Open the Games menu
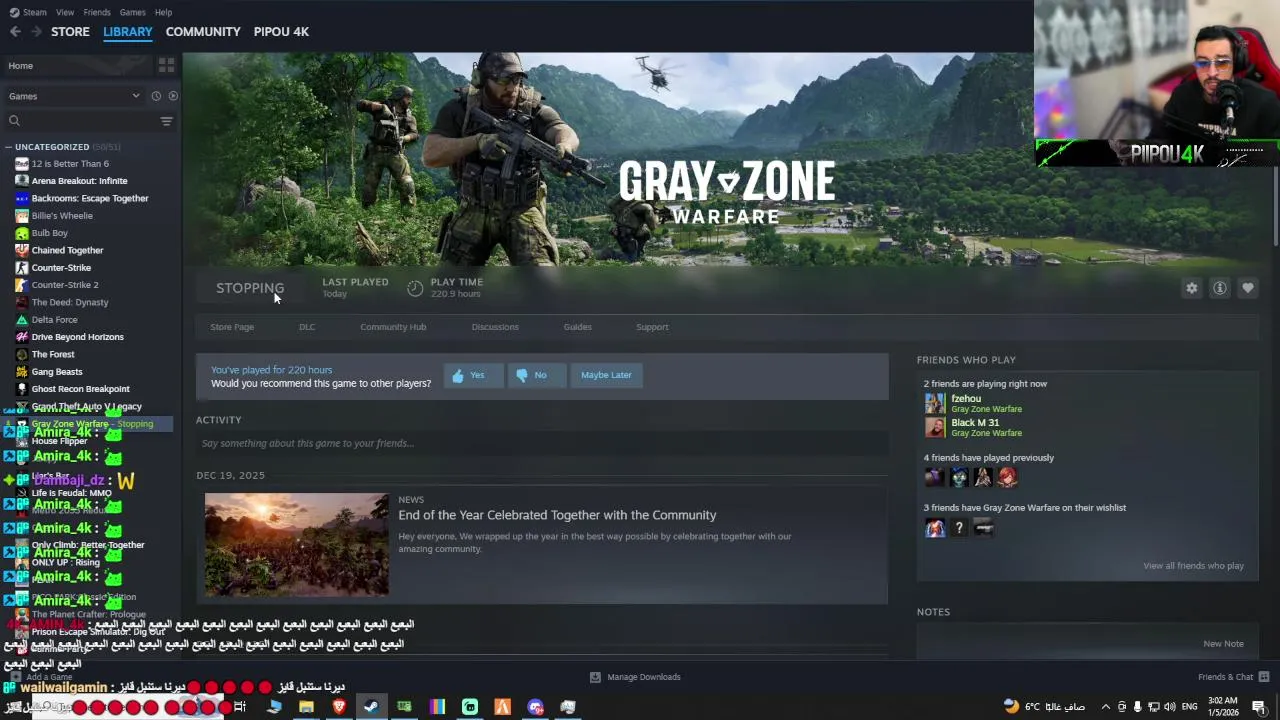Screen dimensions: 1280x720 click(x=132, y=12)
